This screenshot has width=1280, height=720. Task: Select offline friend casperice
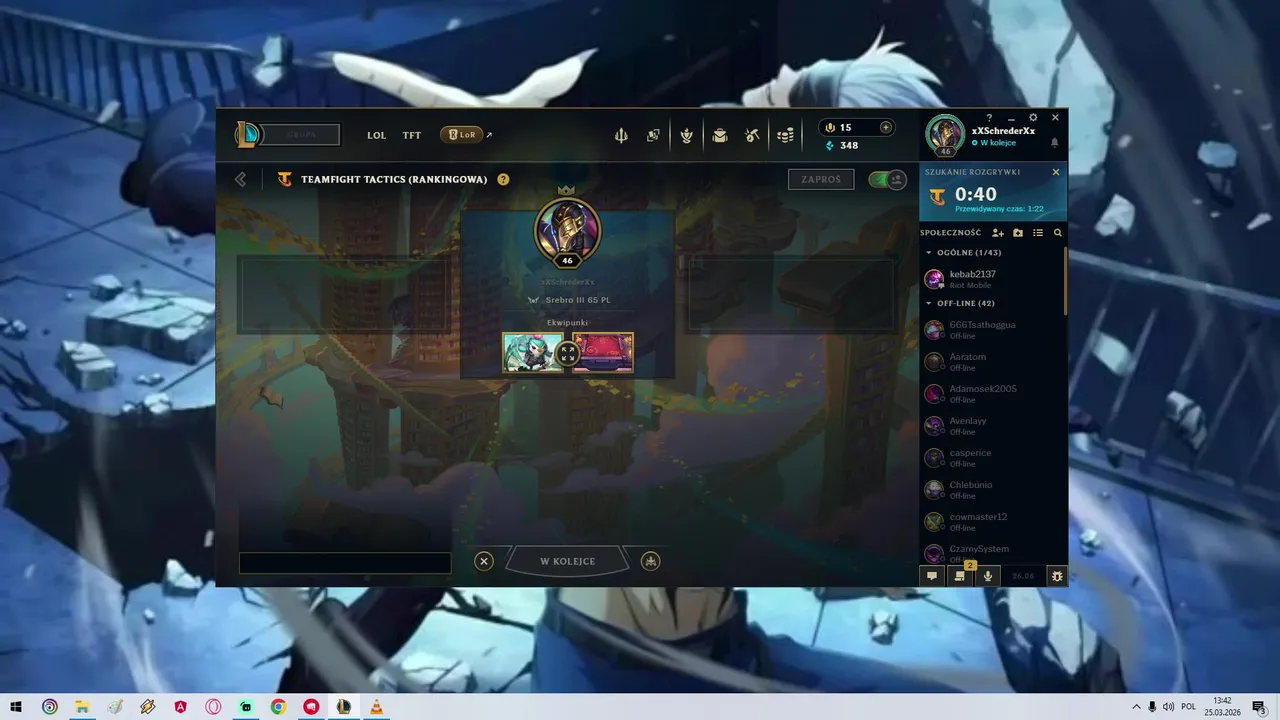coord(992,458)
